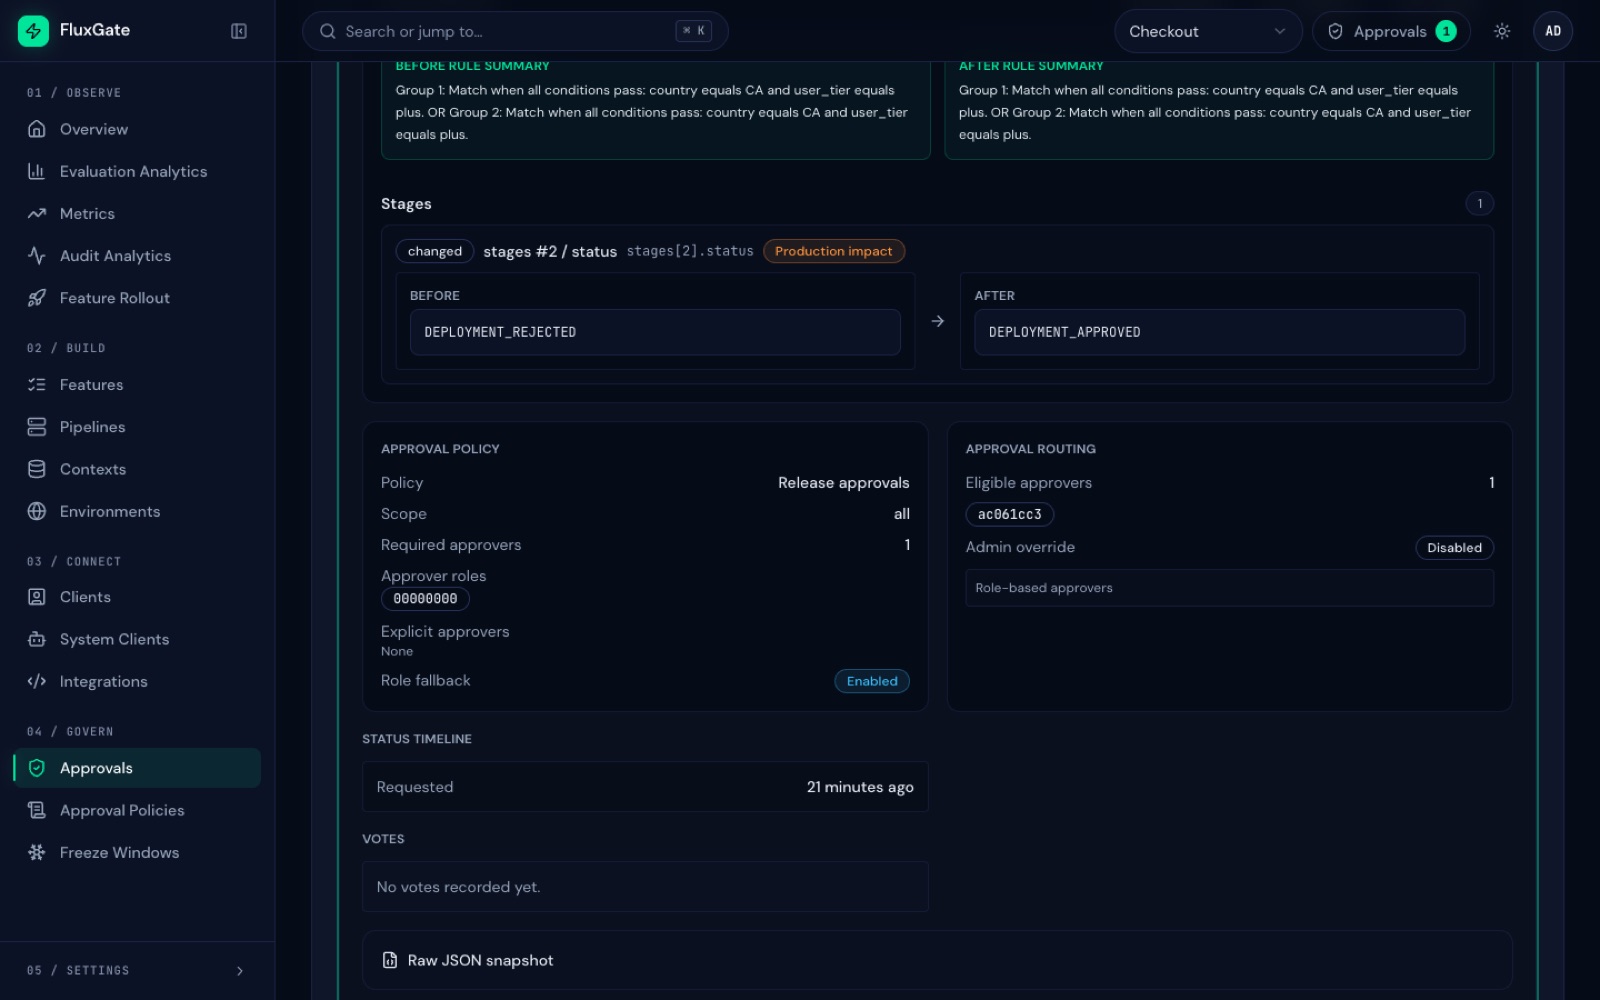
Task: Go to Overview in the sidebar
Action: (137, 129)
